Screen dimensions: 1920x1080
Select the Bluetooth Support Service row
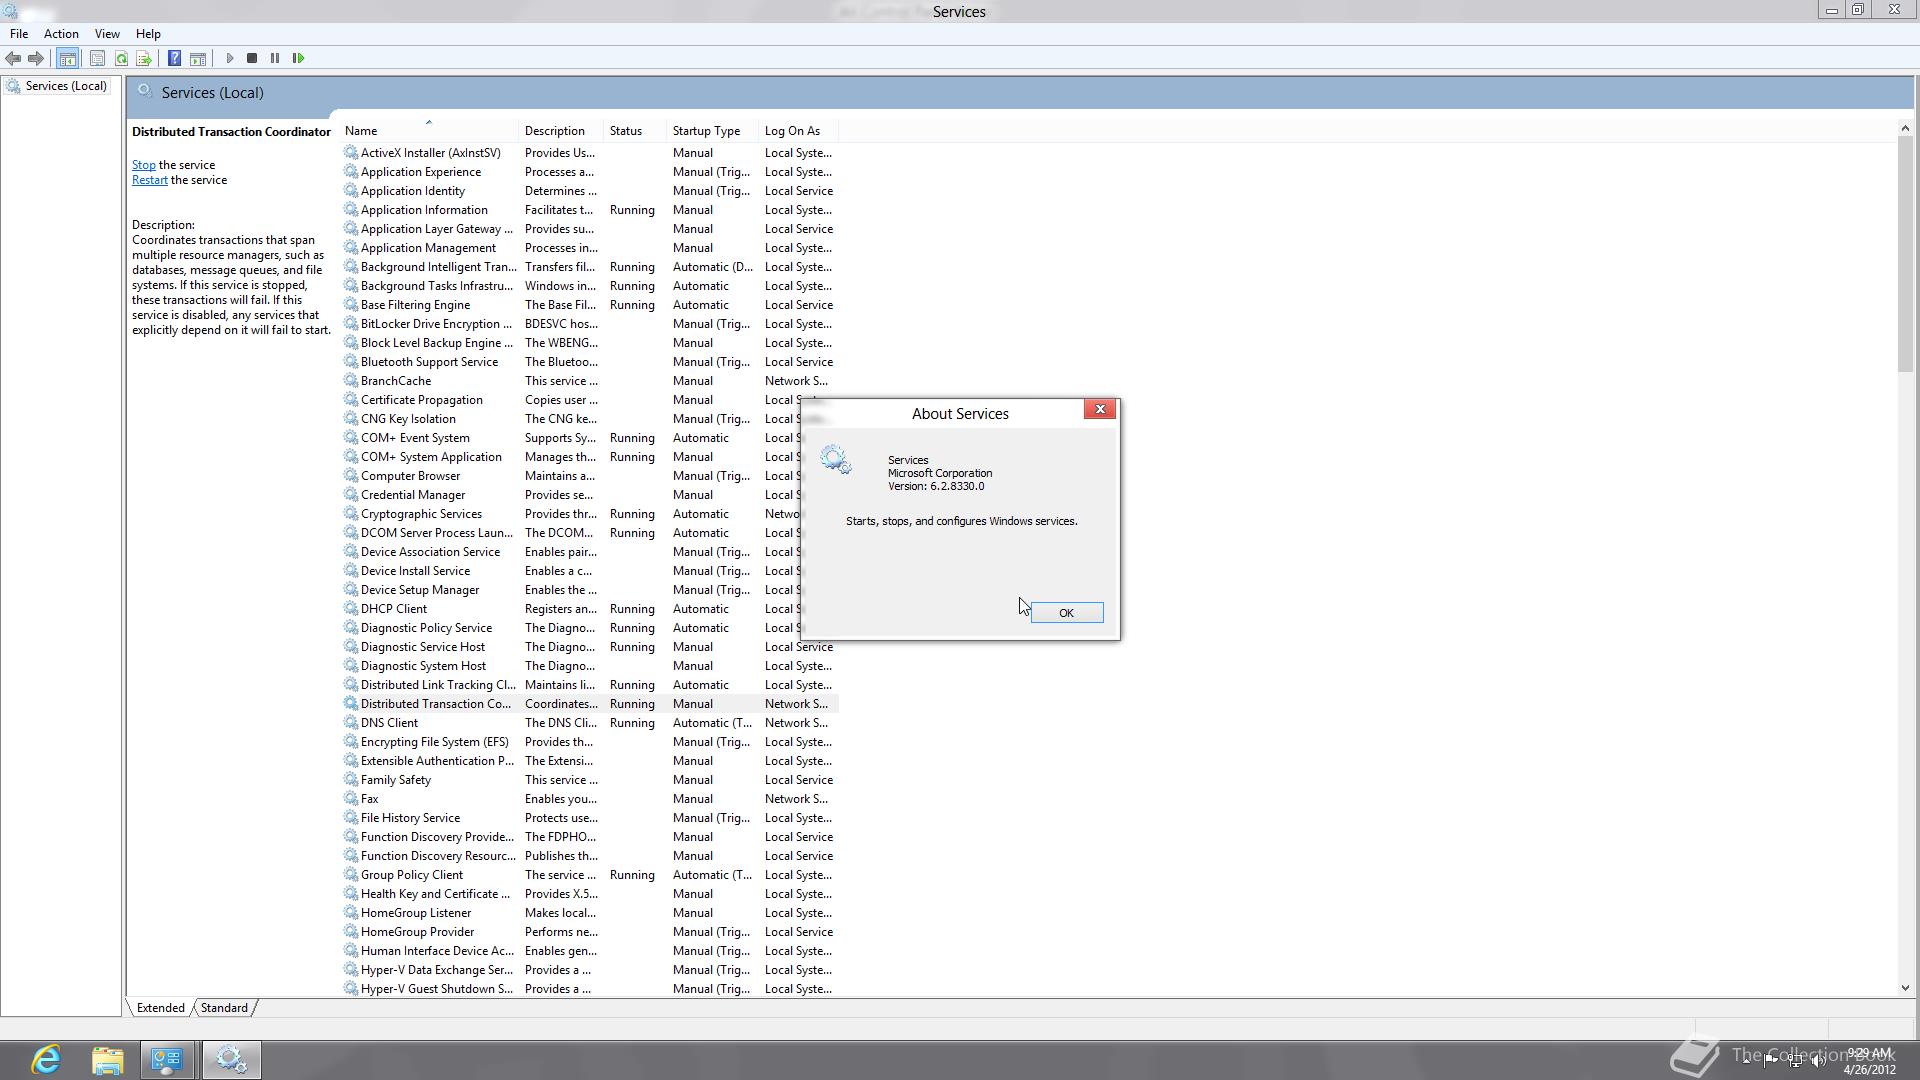pos(590,362)
